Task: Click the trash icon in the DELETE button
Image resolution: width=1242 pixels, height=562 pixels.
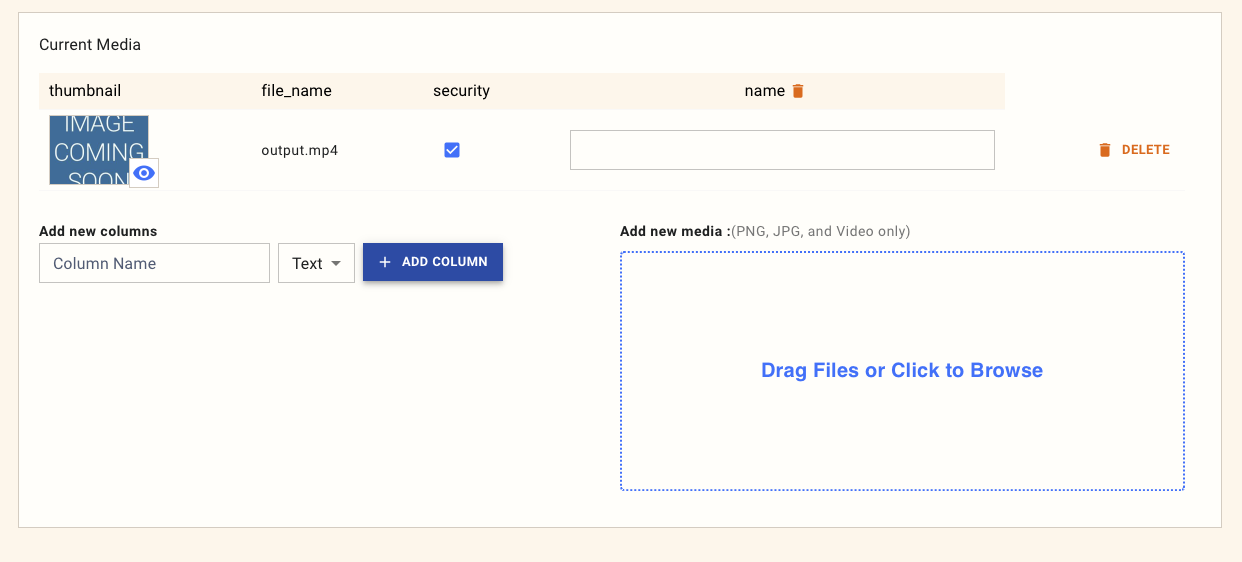Action: pos(1105,150)
